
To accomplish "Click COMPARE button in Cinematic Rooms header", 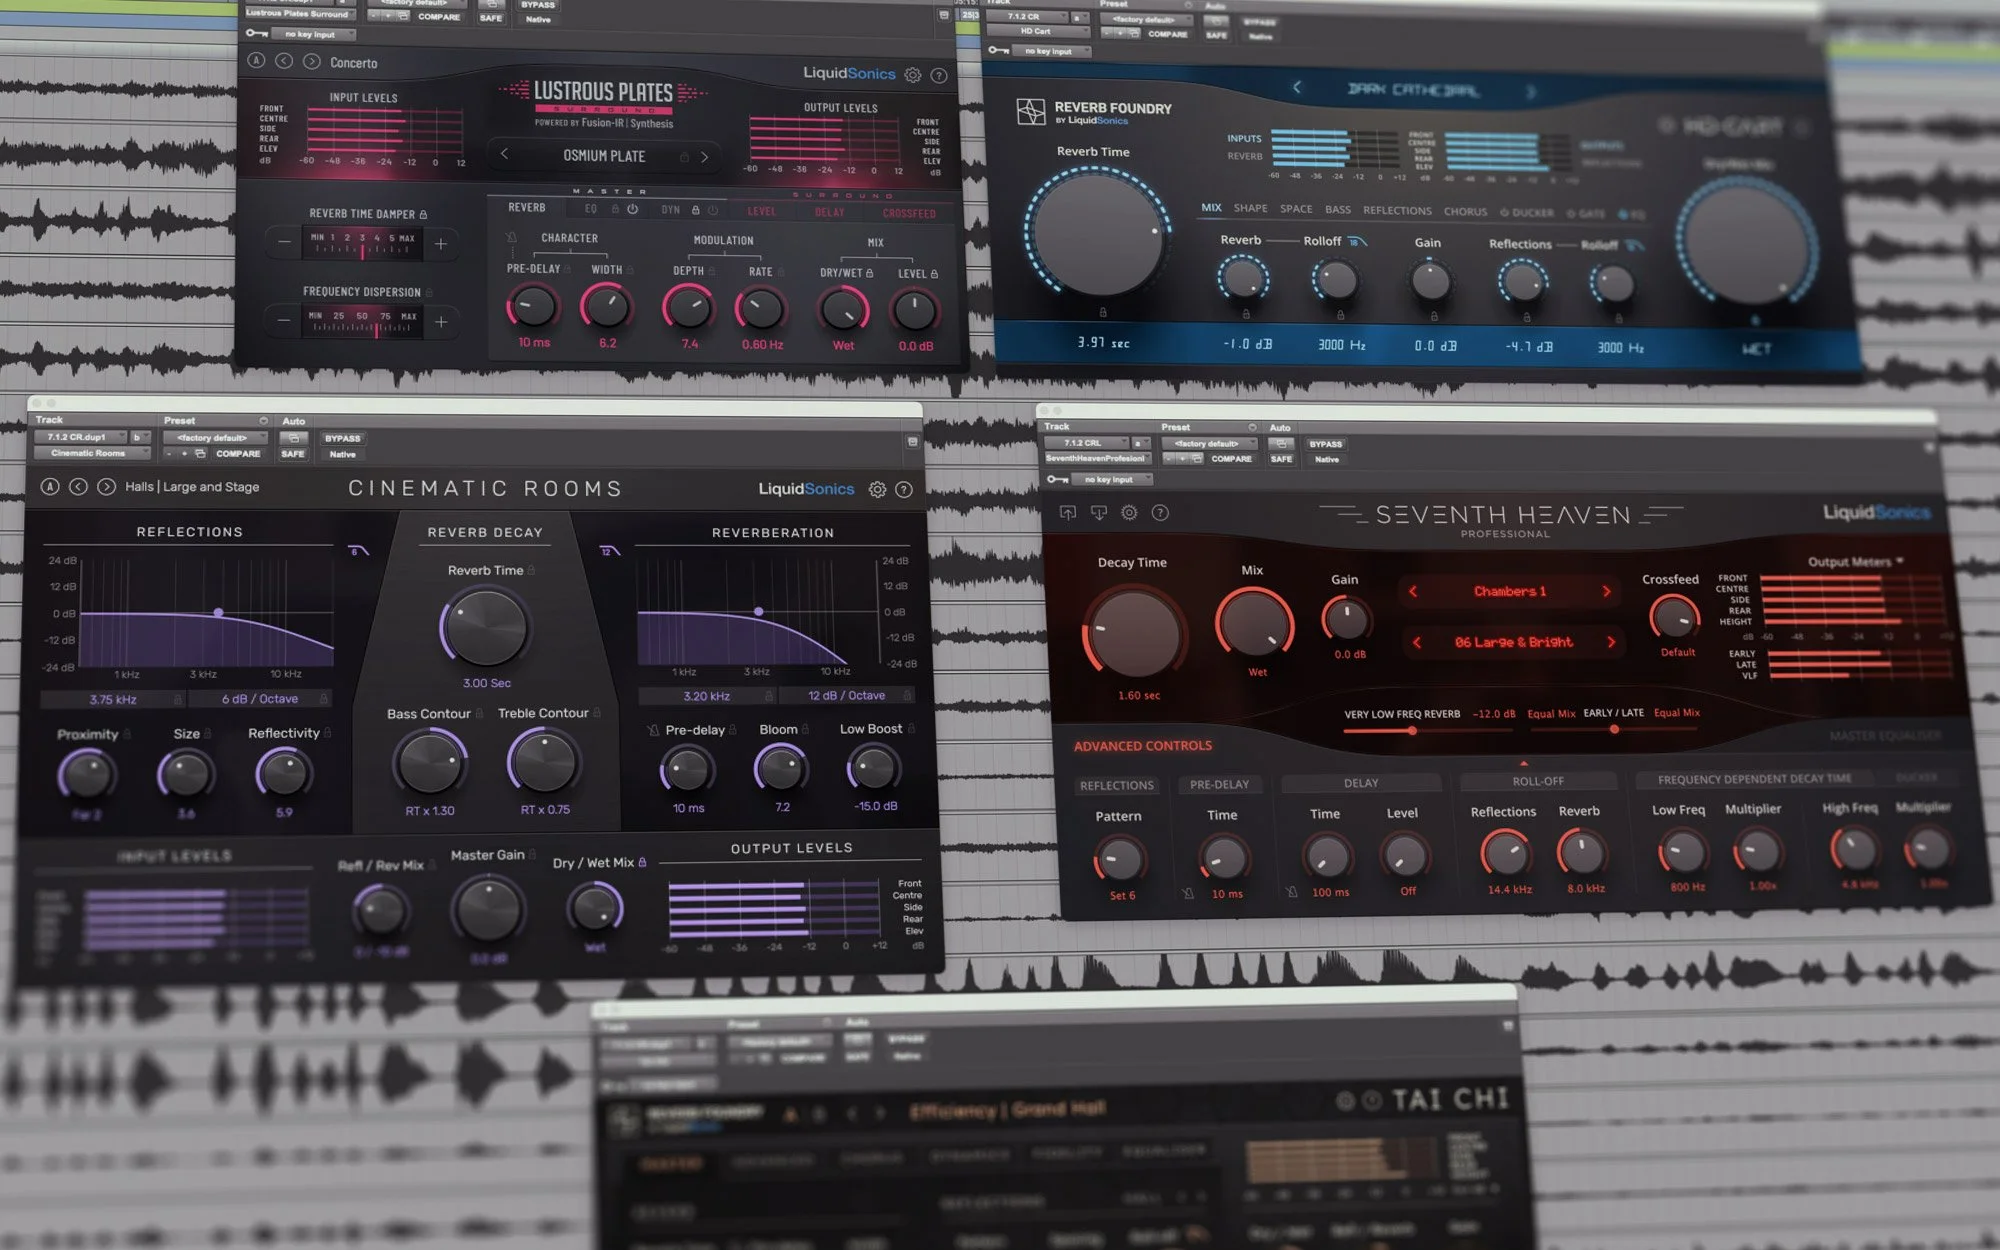I will pos(238,454).
